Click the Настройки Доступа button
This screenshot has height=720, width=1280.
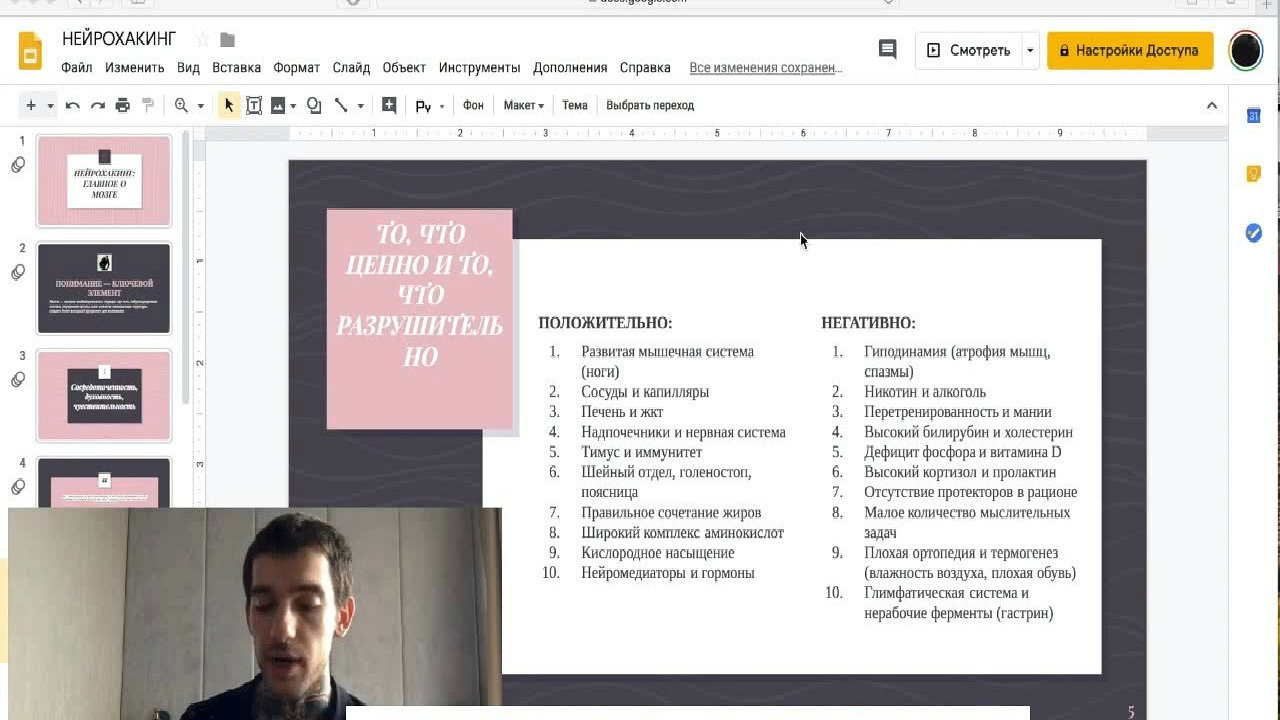[1129, 50]
